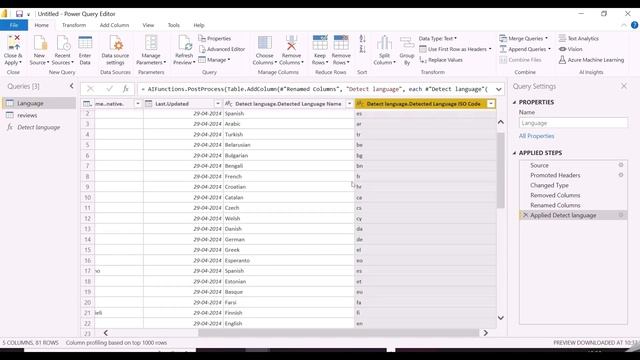This screenshot has width=640, height=360.
Task: Open the File tab
Action: [14, 25]
